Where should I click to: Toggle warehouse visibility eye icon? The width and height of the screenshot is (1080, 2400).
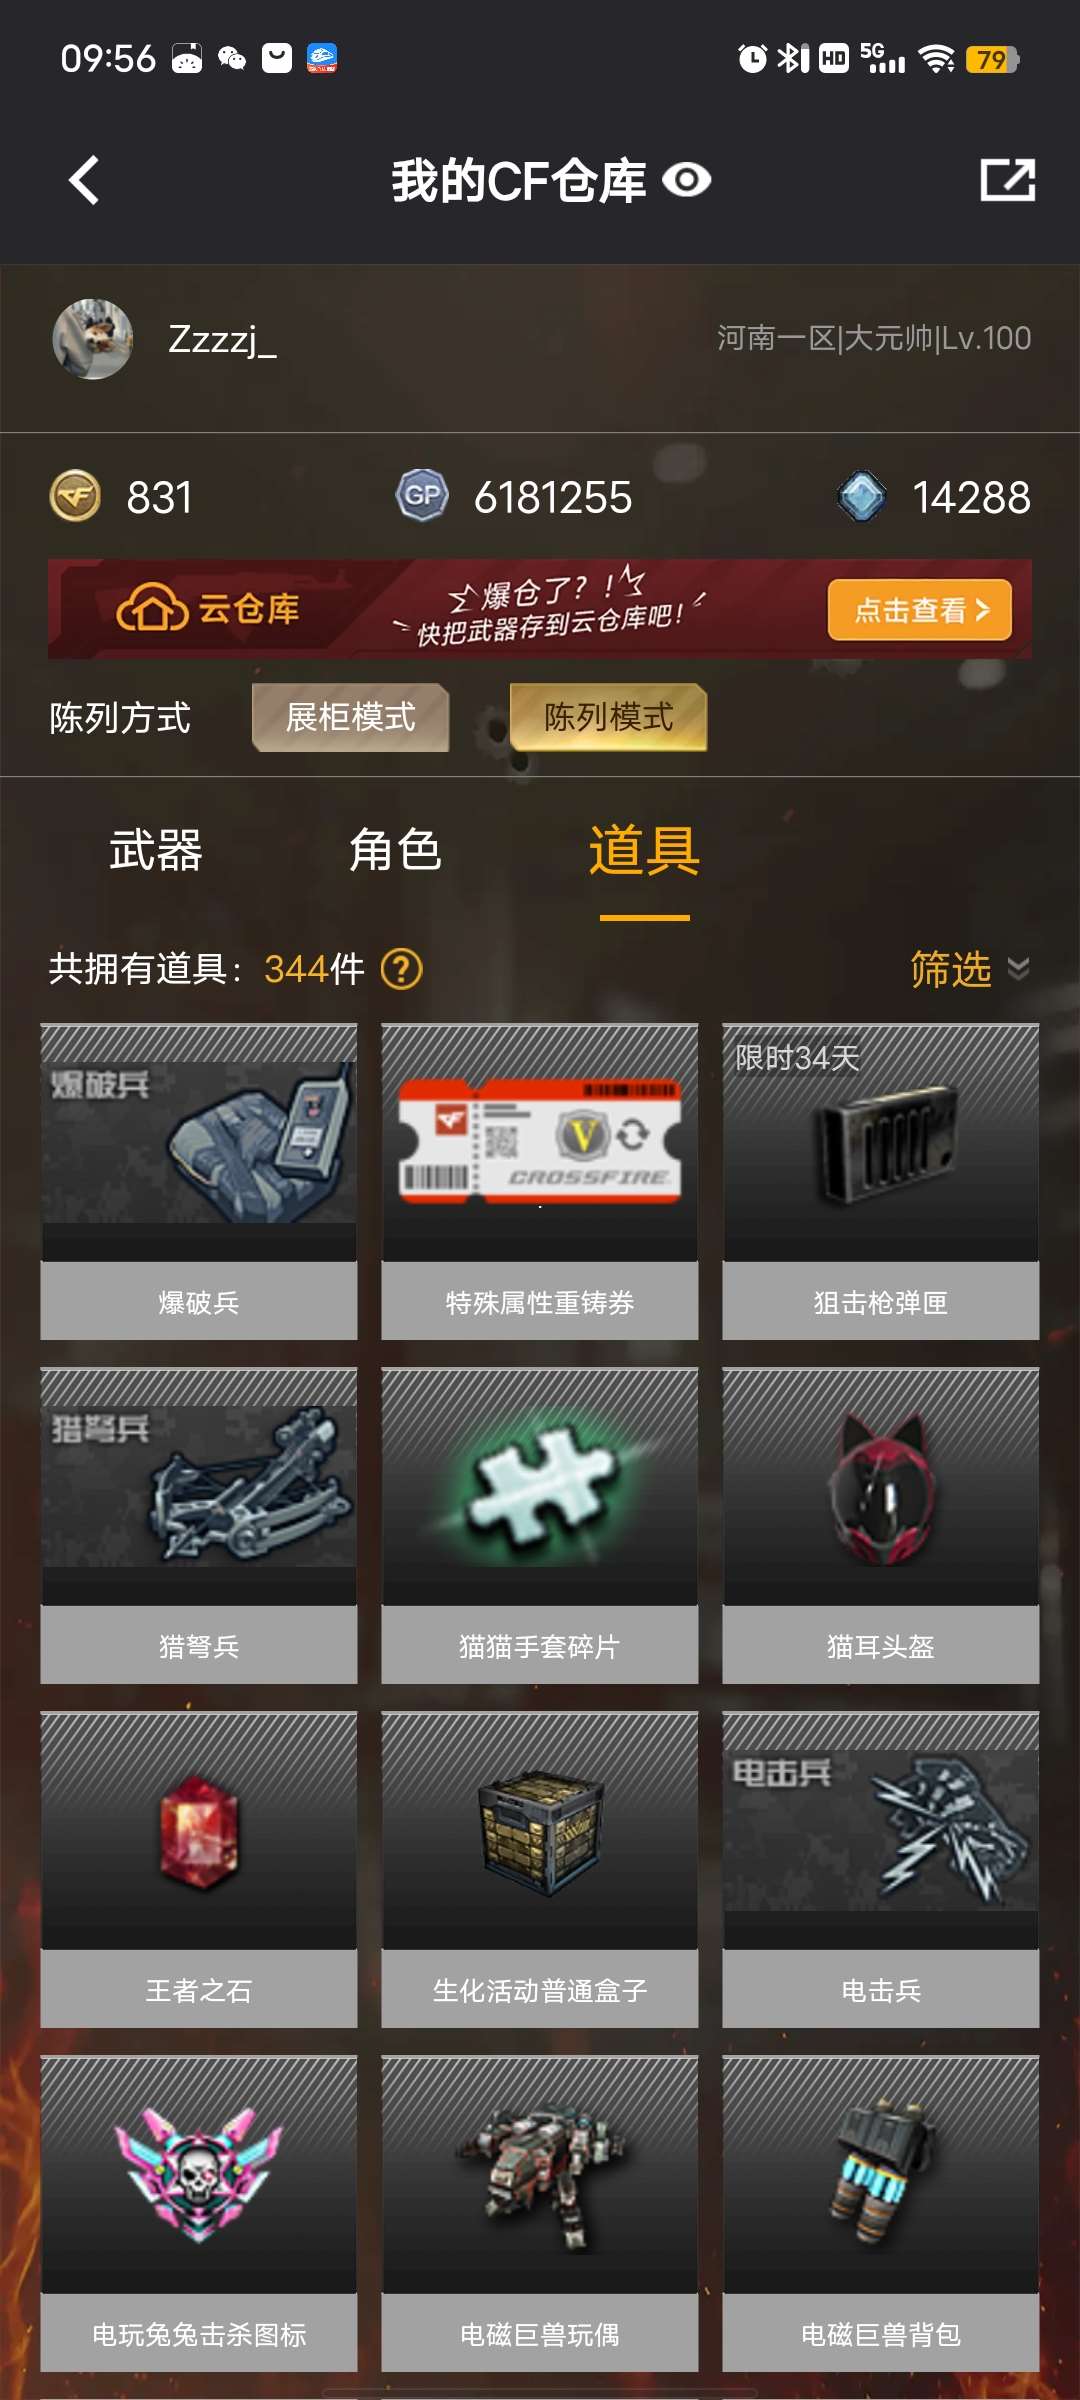(x=687, y=181)
